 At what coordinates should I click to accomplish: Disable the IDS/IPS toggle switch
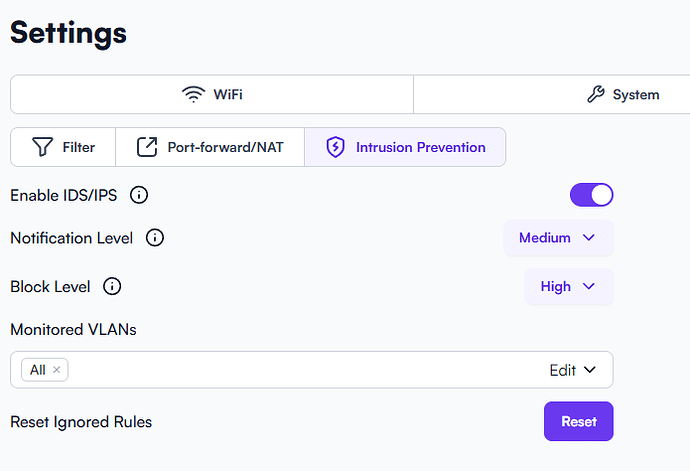[591, 195]
